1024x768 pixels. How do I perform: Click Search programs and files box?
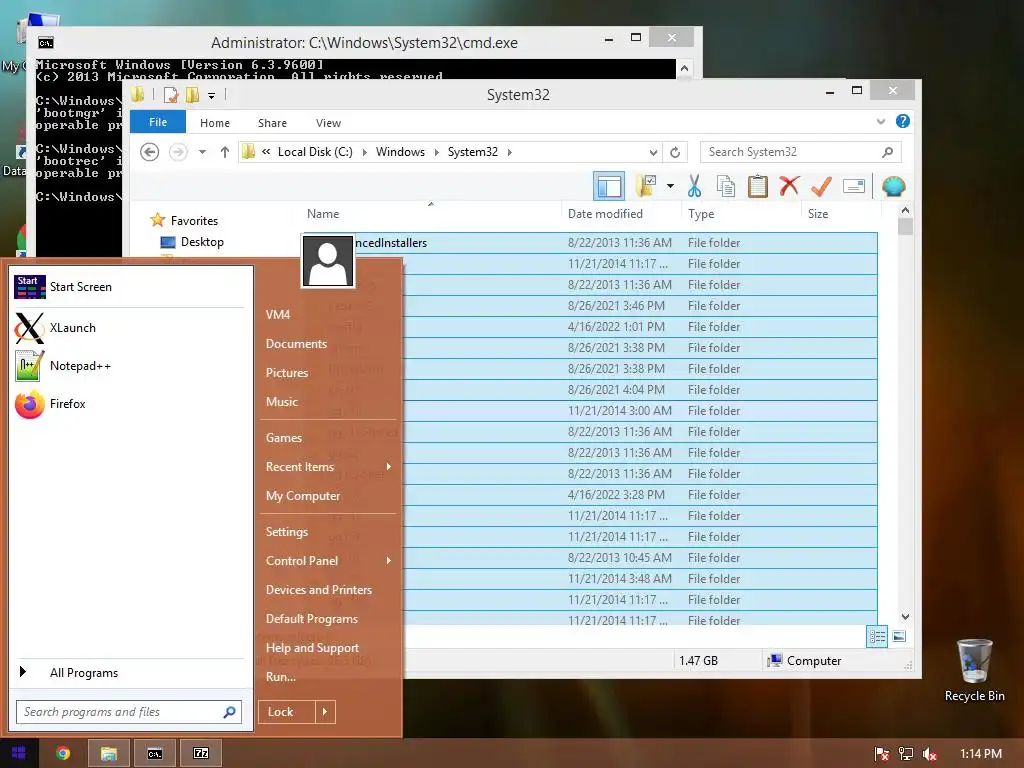tap(129, 712)
